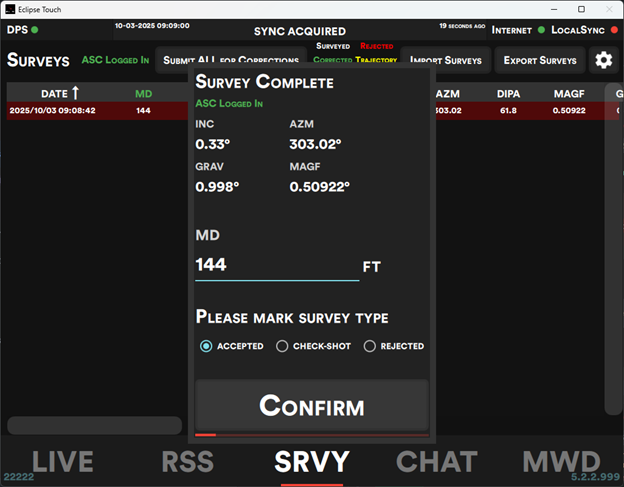
Task: Mark the survey as Rejected
Action: coord(369,346)
